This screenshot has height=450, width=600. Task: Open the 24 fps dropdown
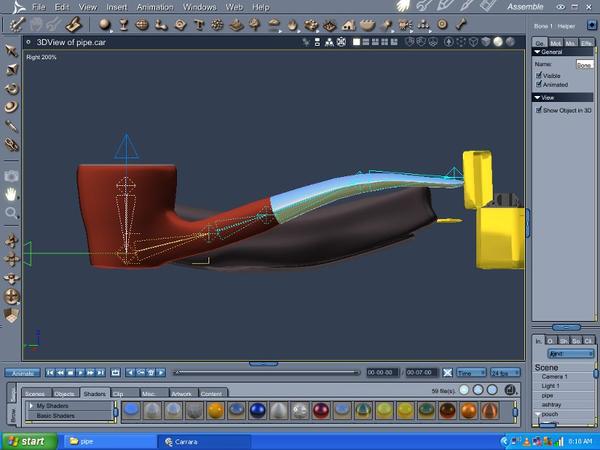[x=505, y=372]
